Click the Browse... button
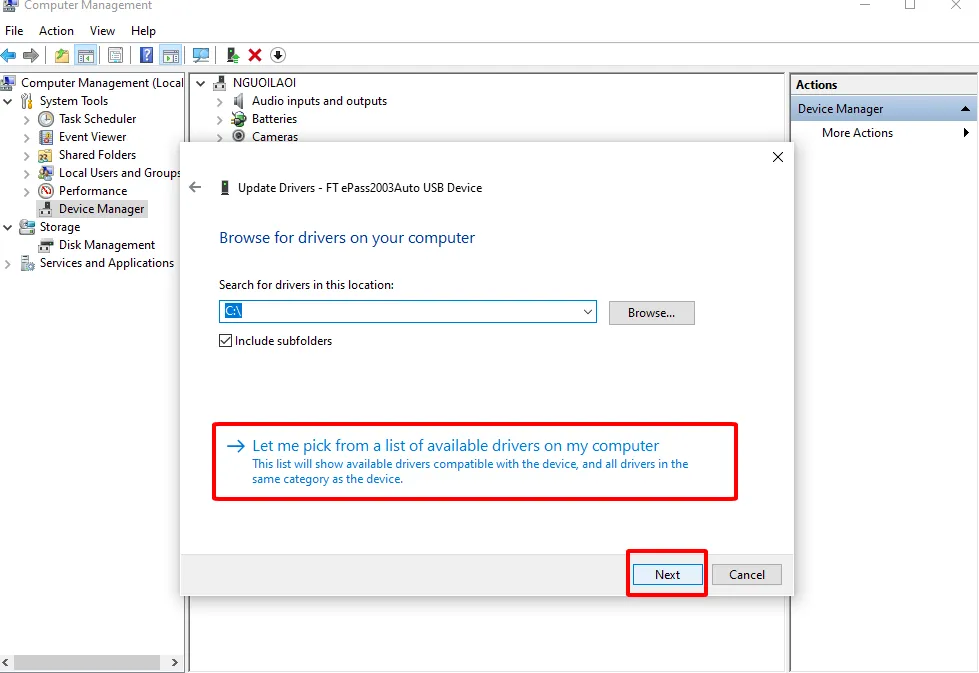Image resolution: width=979 pixels, height=673 pixels. (651, 313)
